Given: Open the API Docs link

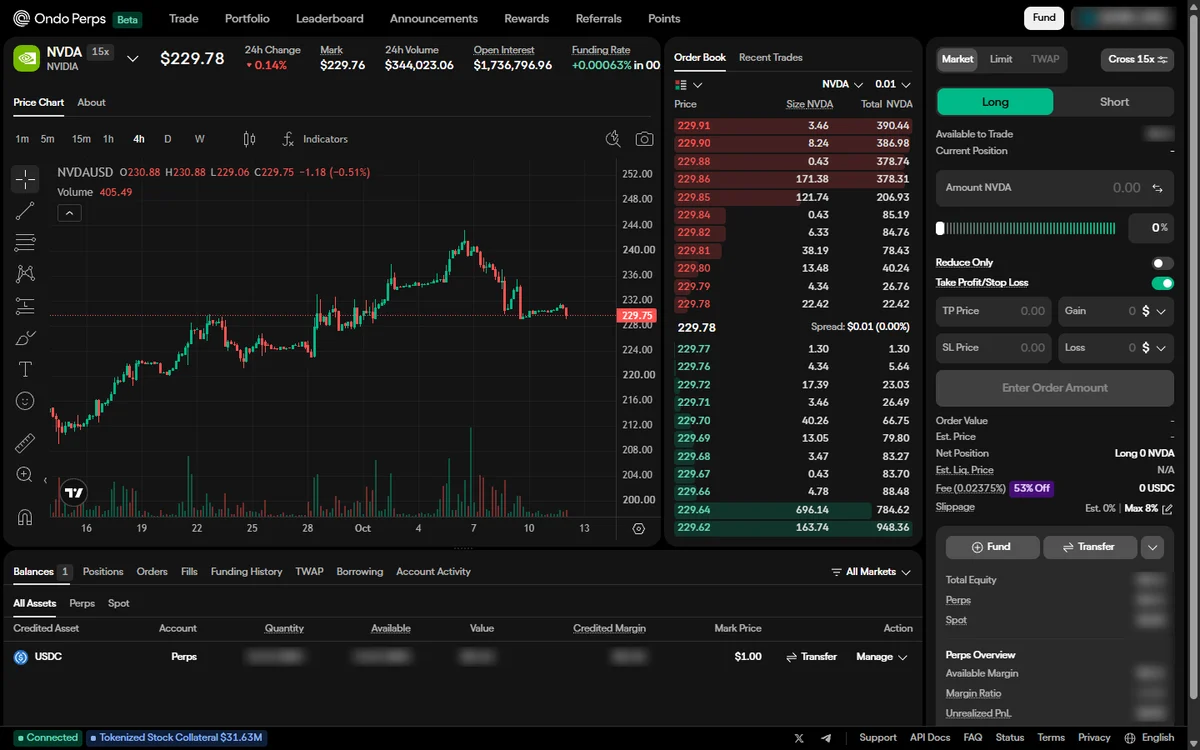Looking at the screenshot, I should click(930, 738).
